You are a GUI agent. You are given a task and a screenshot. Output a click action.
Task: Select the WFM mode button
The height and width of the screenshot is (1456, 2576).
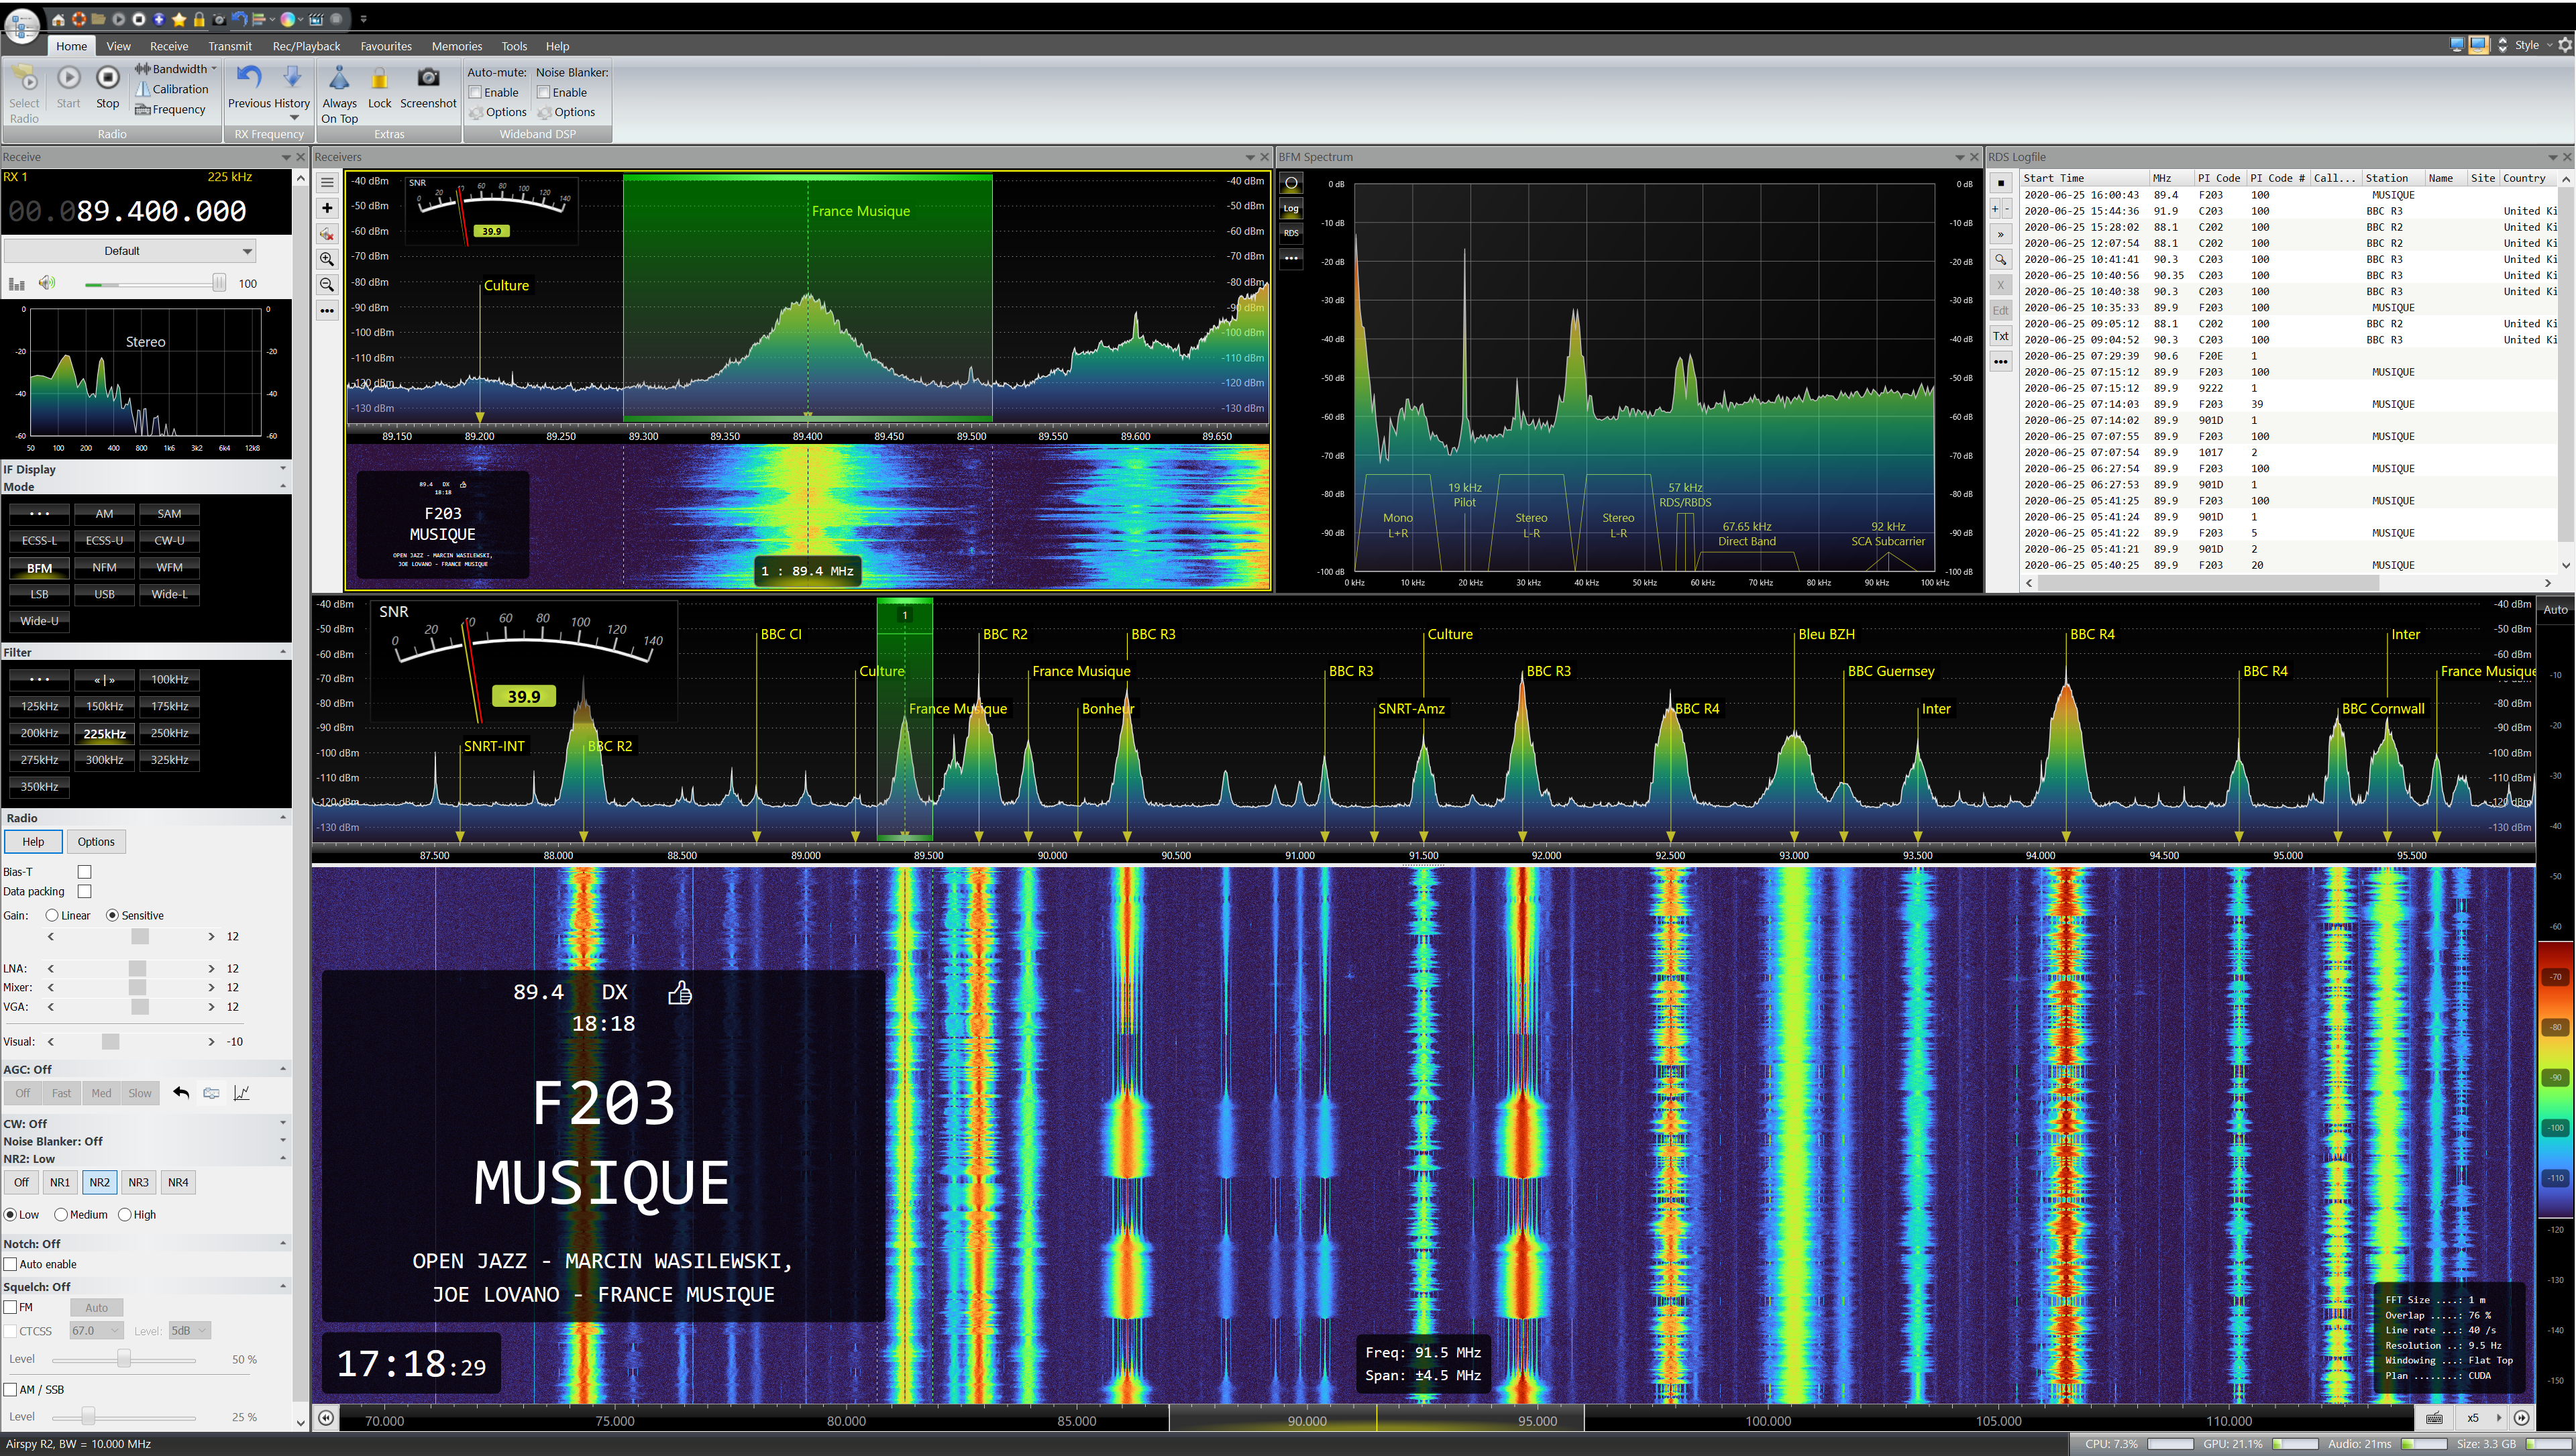pyautogui.click(x=169, y=567)
